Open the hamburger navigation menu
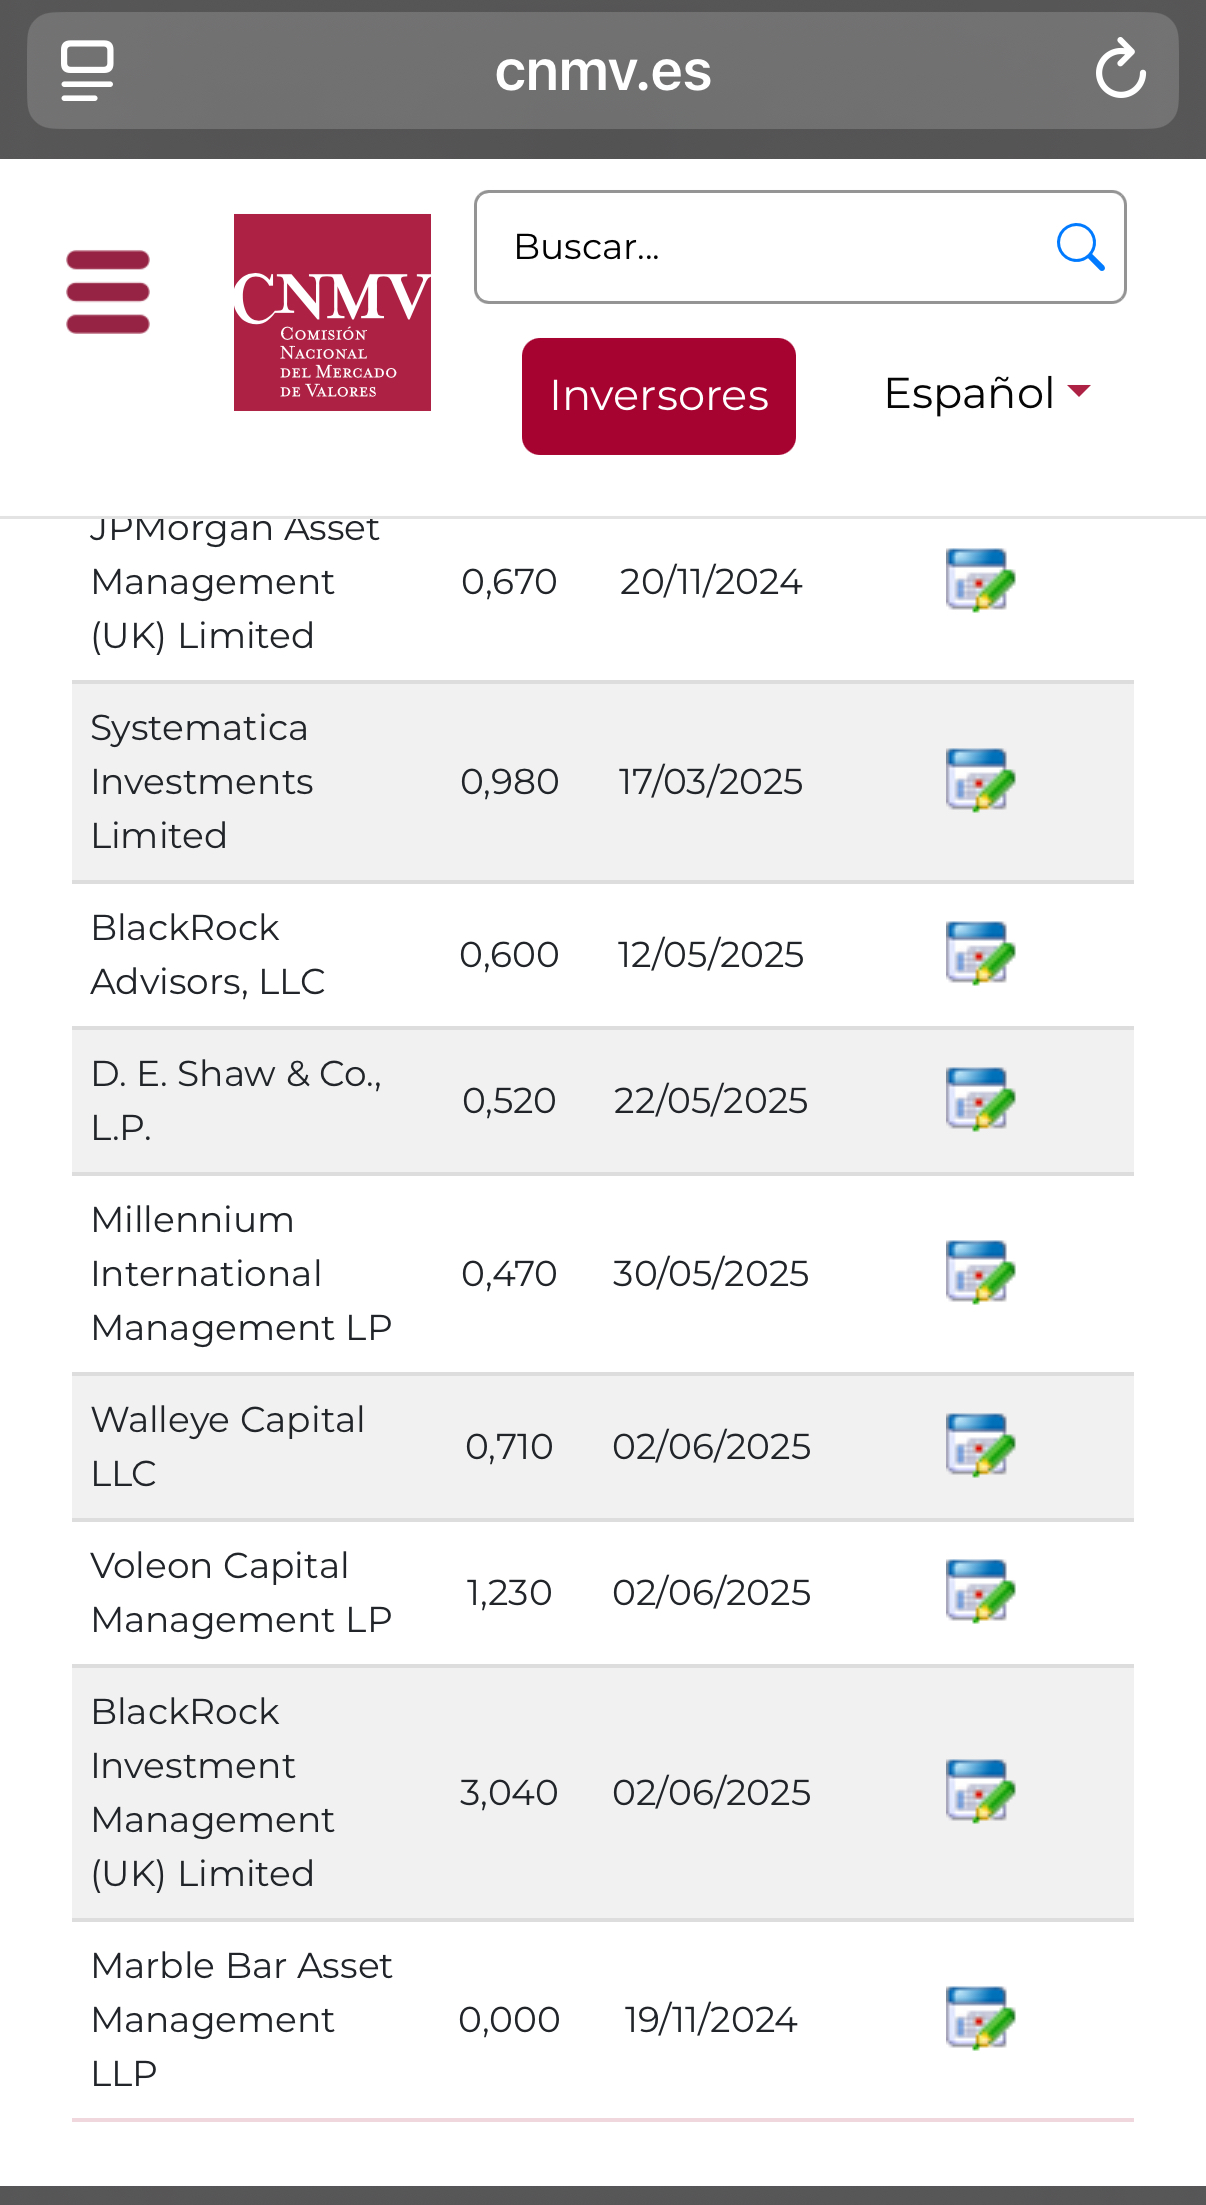This screenshot has width=1206, height=2205. (x=108, y=292)
